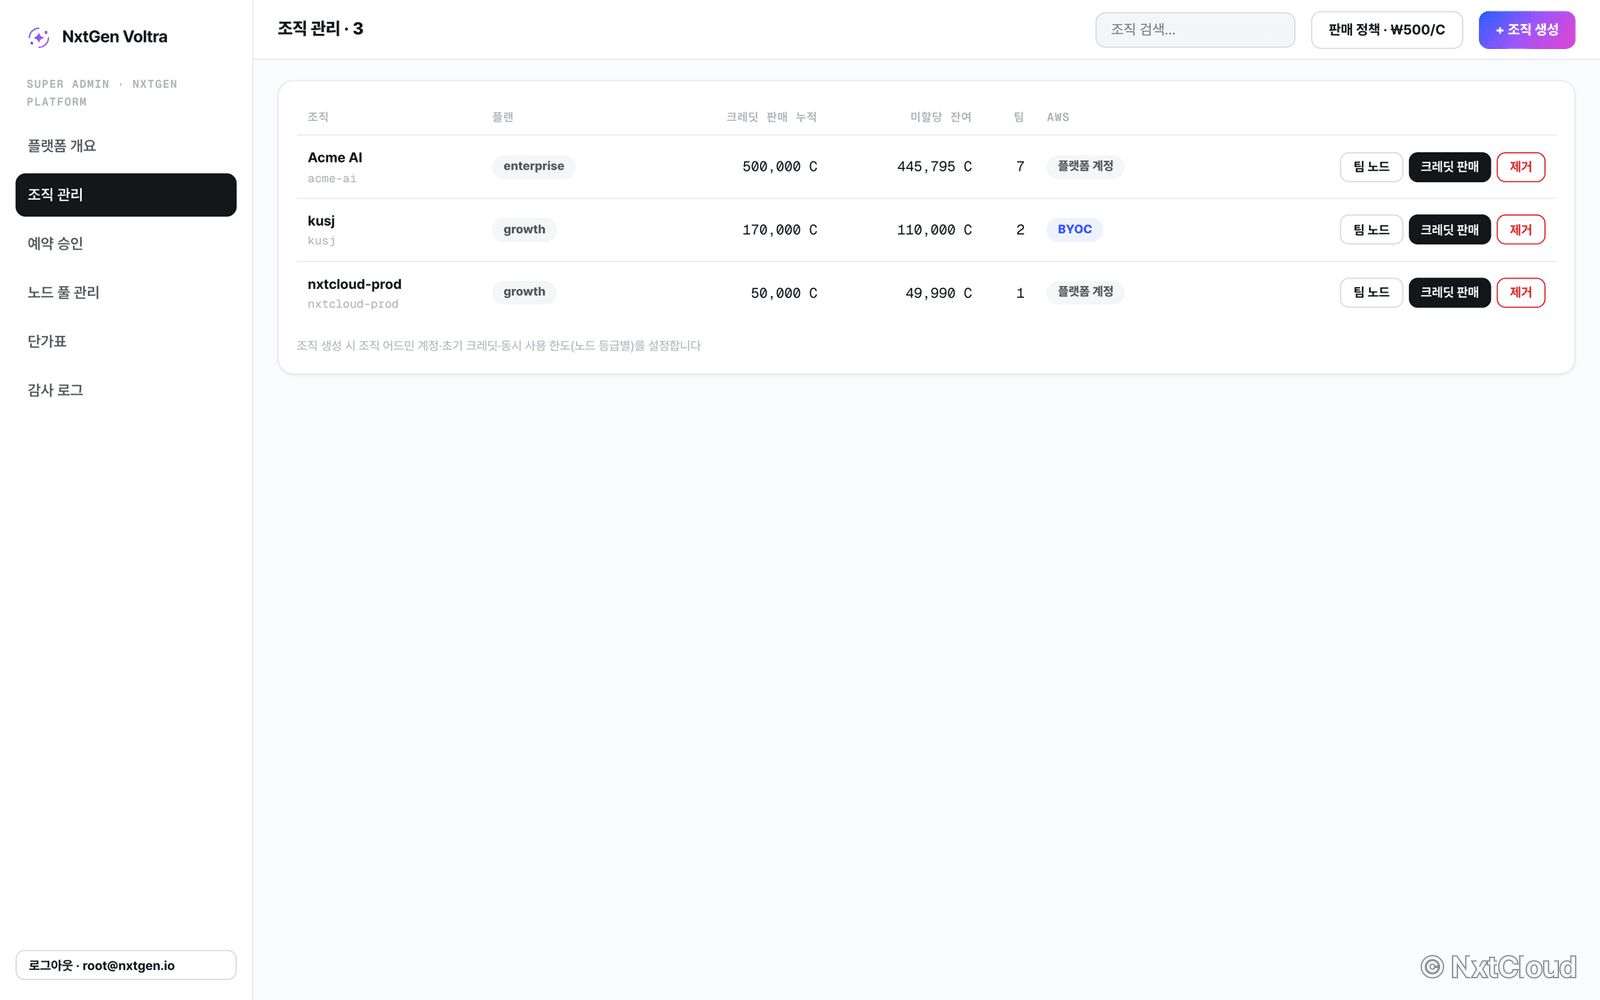Click the 조직 검색 search field

(x=1195, y=30)
